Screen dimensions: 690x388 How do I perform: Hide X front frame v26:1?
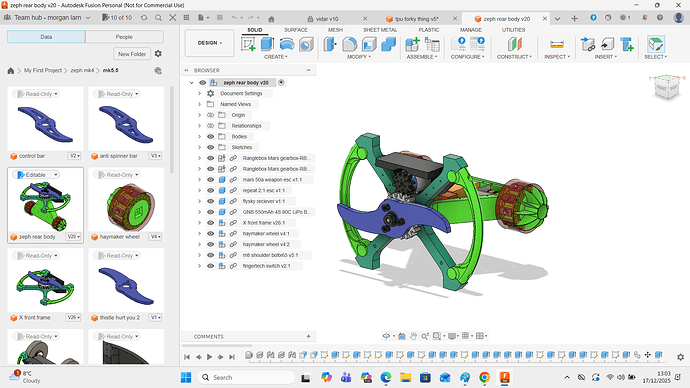pos(210,223)
